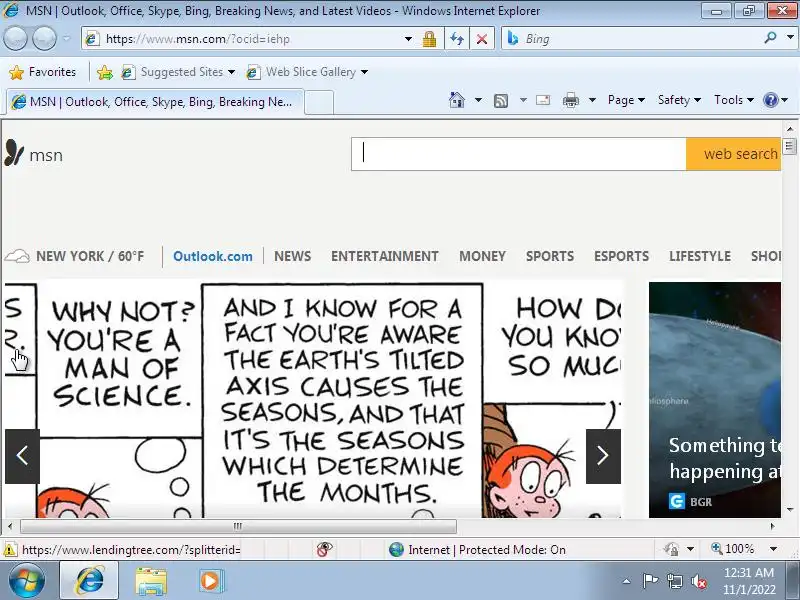Click the Add to Favorites Bar icon
The height and width of the screenshot is (600, 800).
[x=105, y=72]
